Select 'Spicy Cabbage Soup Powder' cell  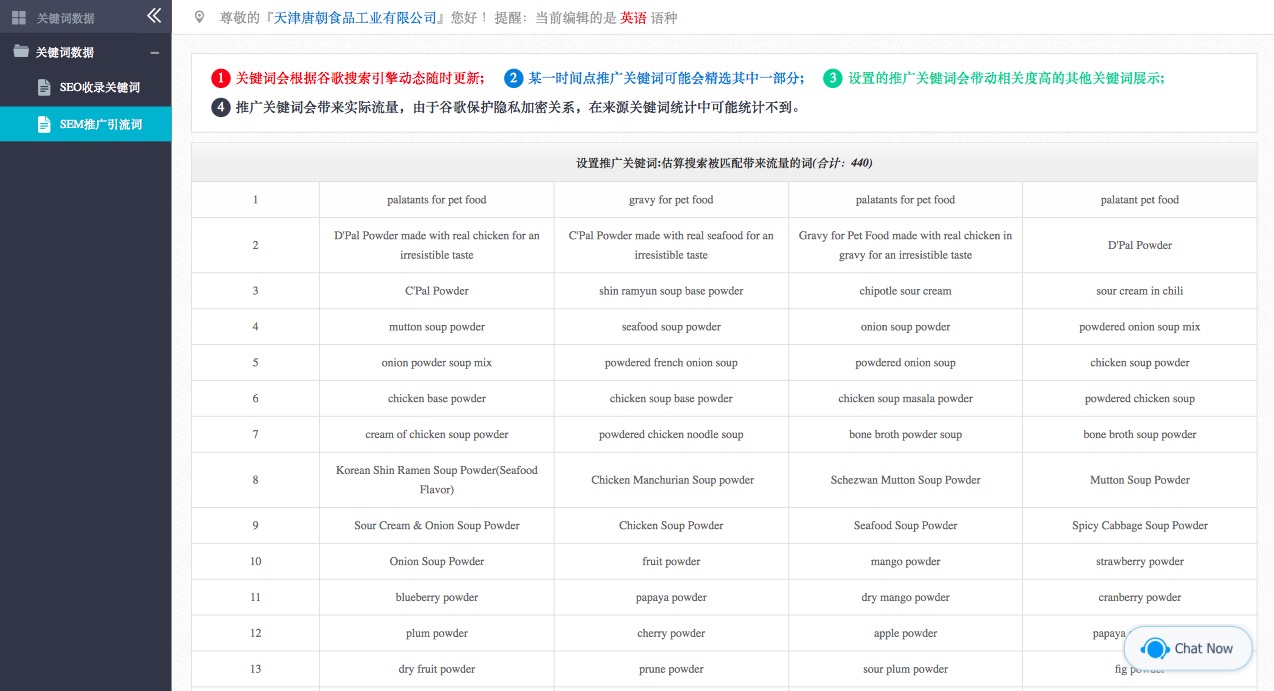click(1140, 526)
